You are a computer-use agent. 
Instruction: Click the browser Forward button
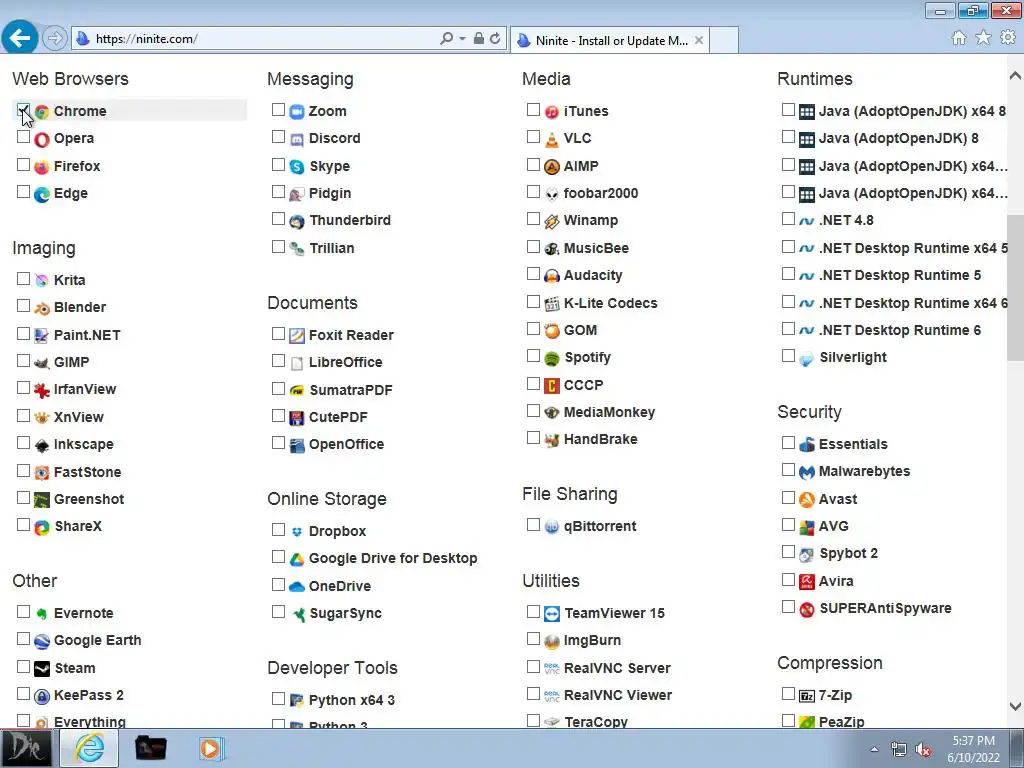point(55,38)
